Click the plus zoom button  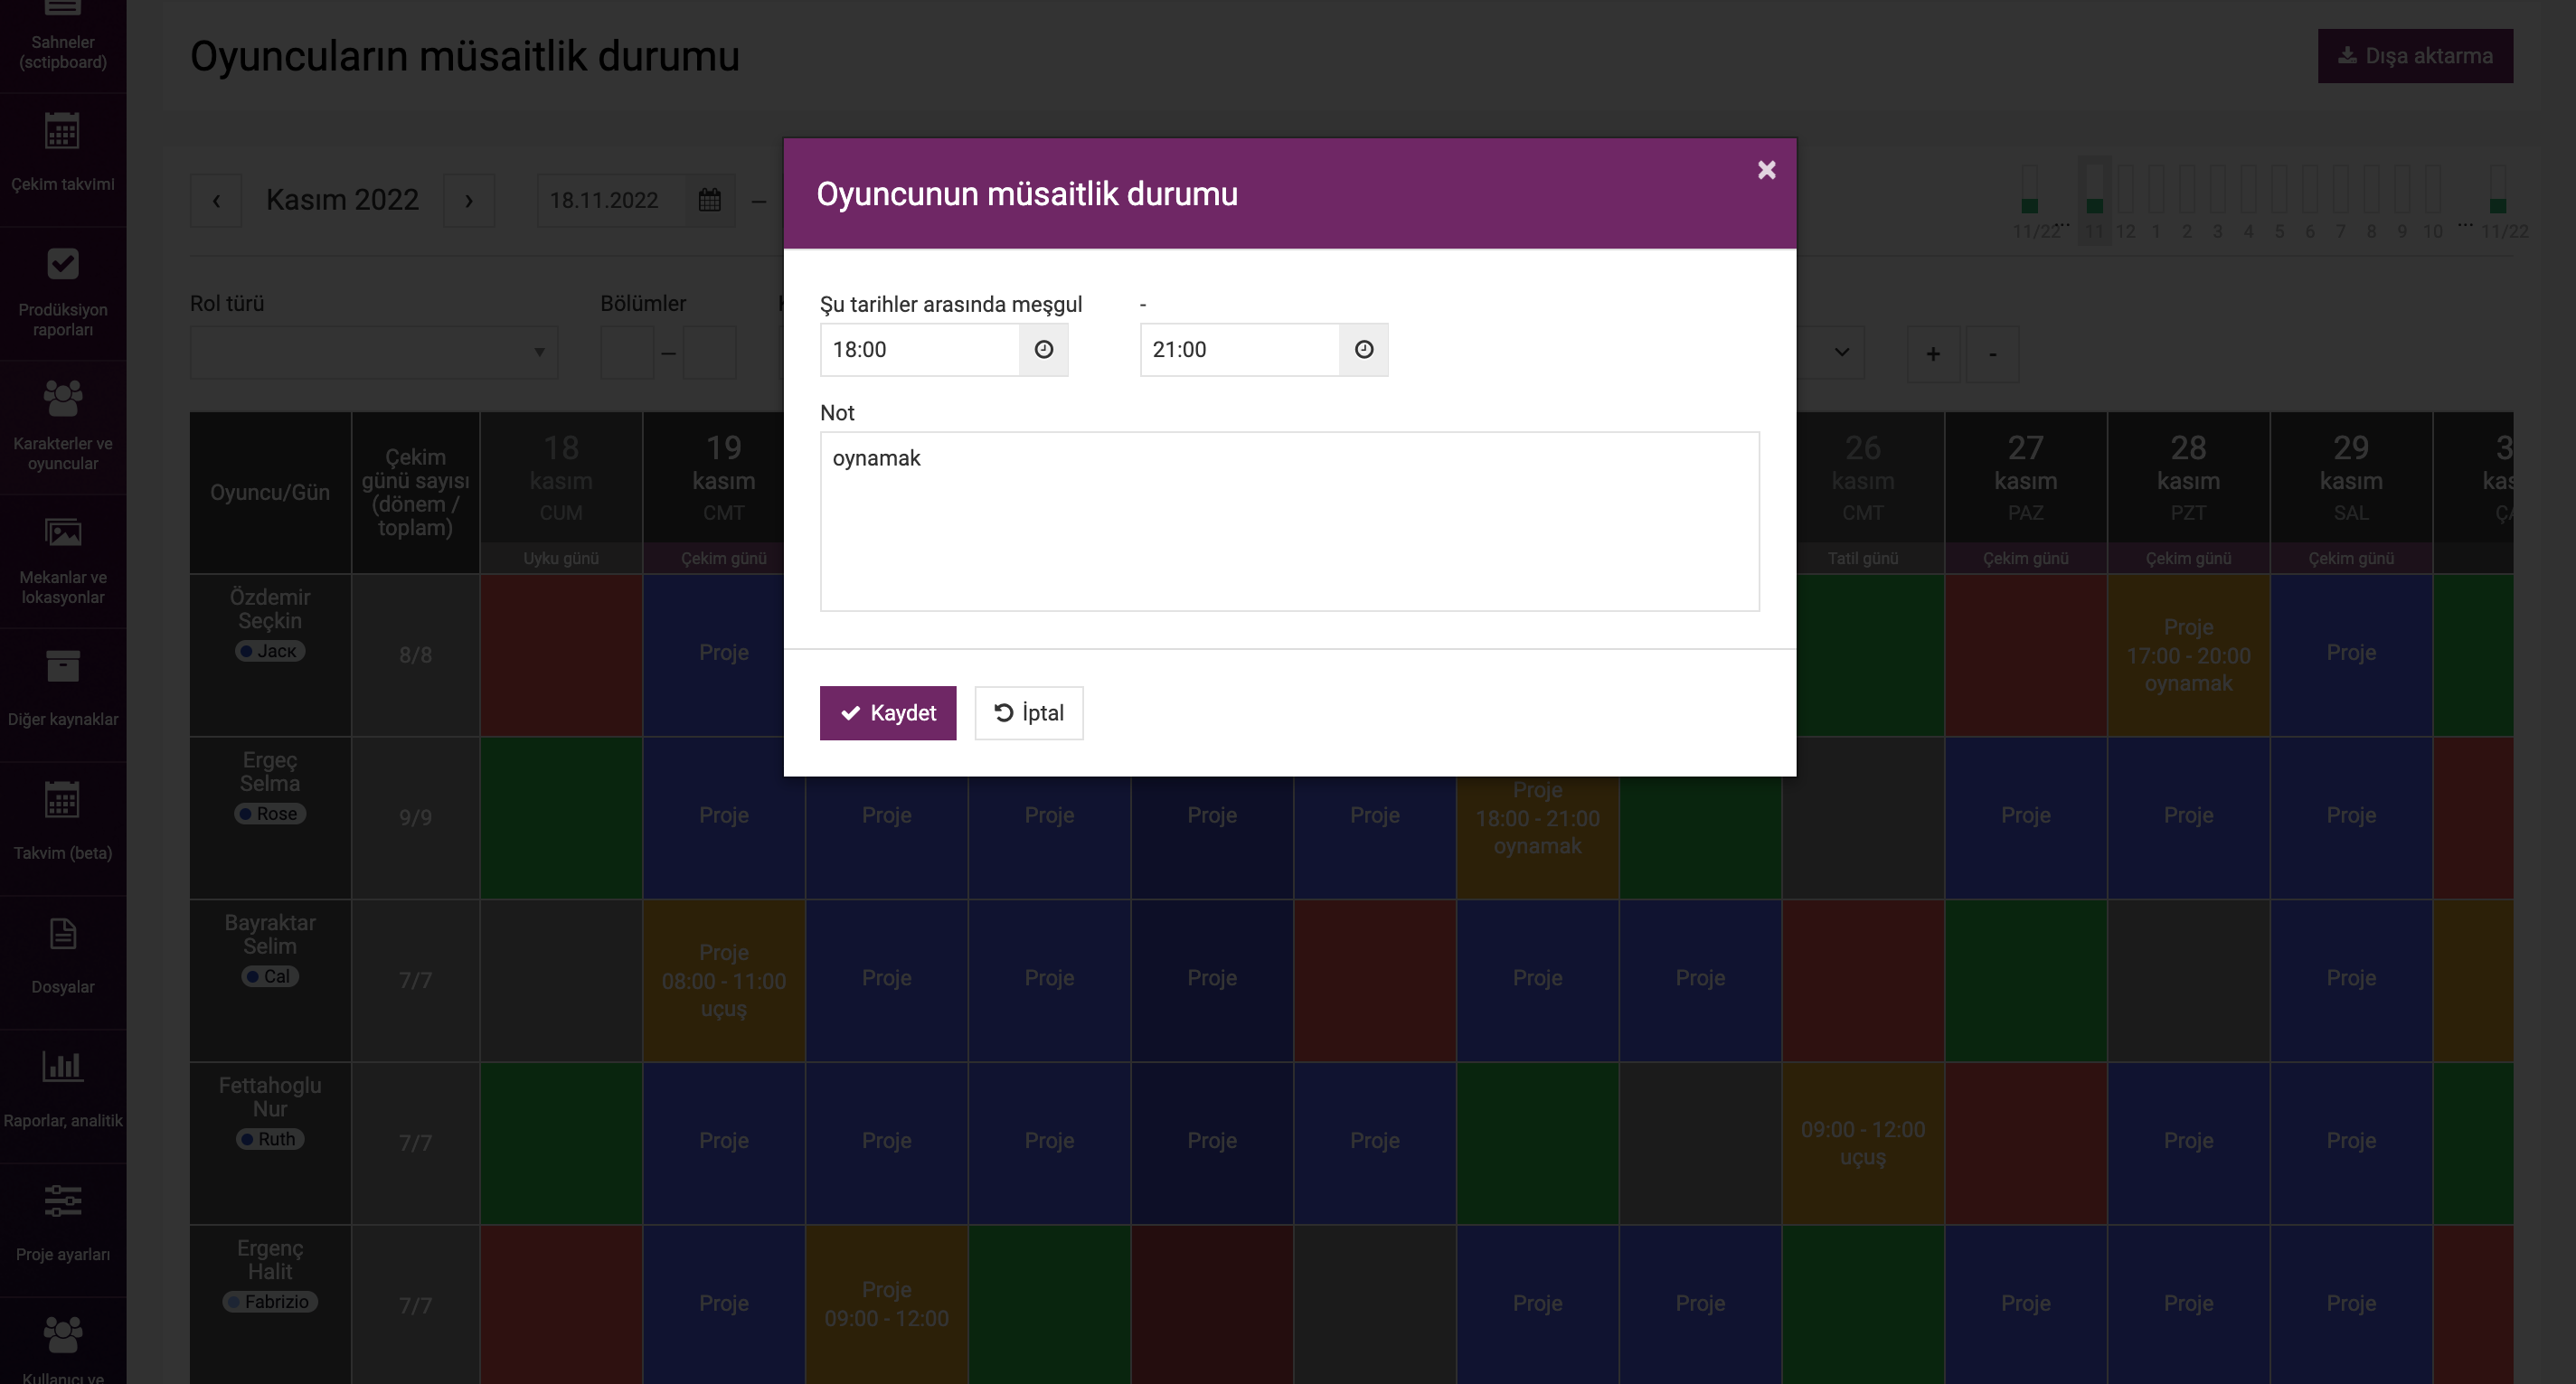click(1933, 353)
